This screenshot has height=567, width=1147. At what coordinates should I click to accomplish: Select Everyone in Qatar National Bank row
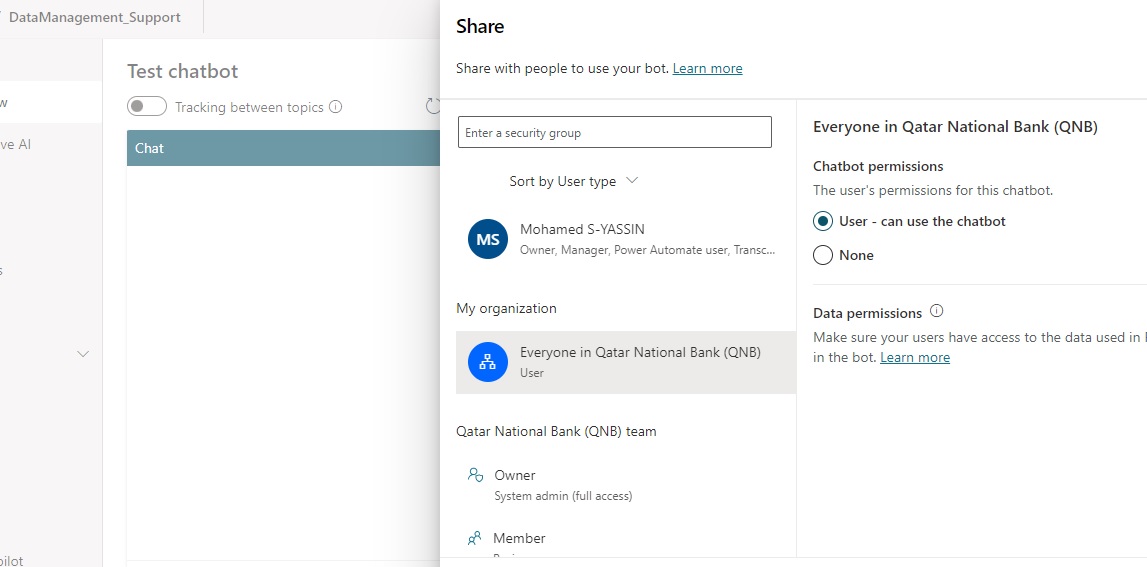625,362
